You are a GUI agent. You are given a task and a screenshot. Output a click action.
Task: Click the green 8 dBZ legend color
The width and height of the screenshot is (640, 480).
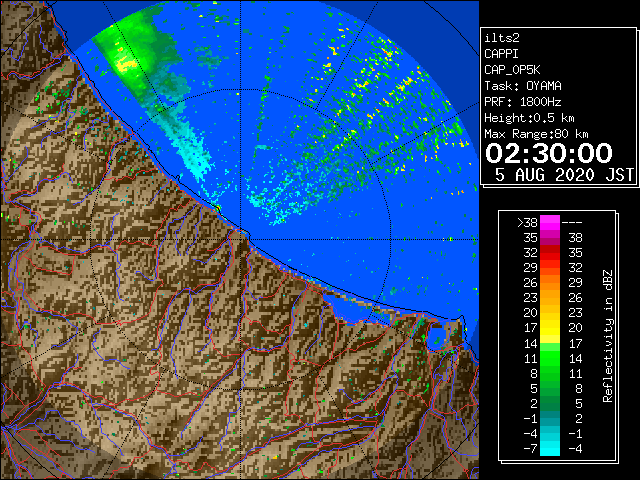pyautogui.click(x=549, y=373)
